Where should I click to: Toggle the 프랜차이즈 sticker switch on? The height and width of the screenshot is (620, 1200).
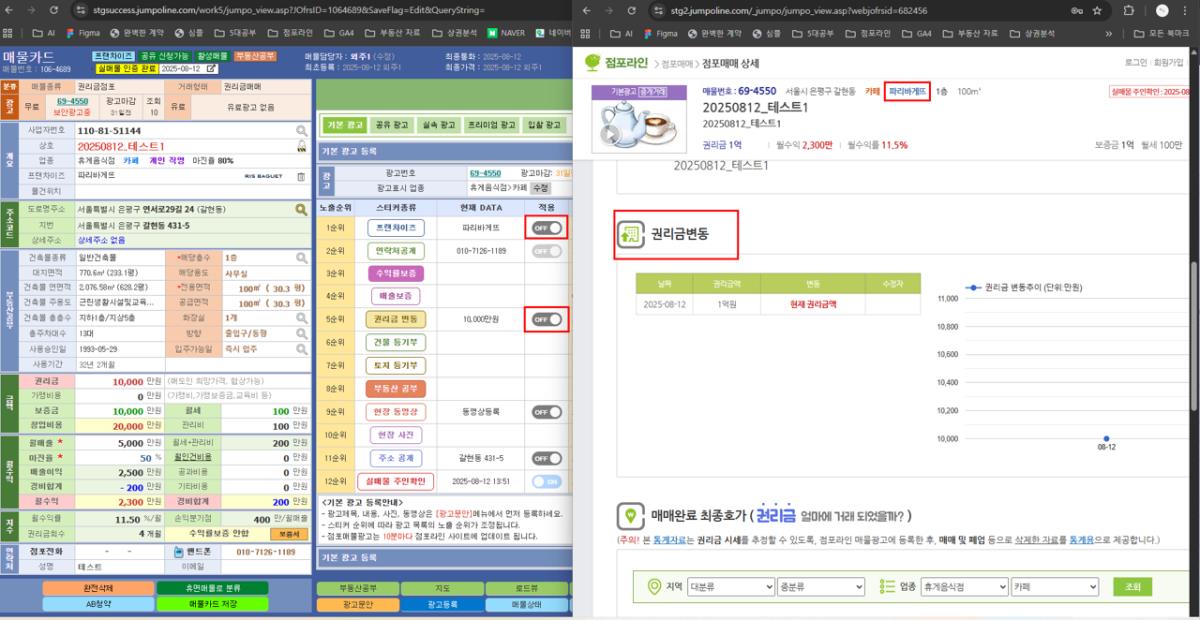coord(546,228)
